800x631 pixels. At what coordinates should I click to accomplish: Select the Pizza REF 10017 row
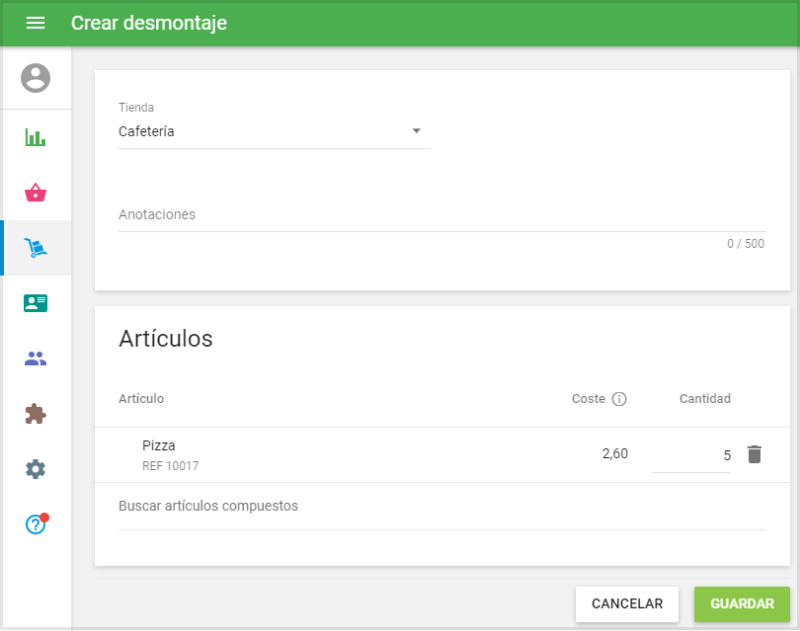coord(300,452)
